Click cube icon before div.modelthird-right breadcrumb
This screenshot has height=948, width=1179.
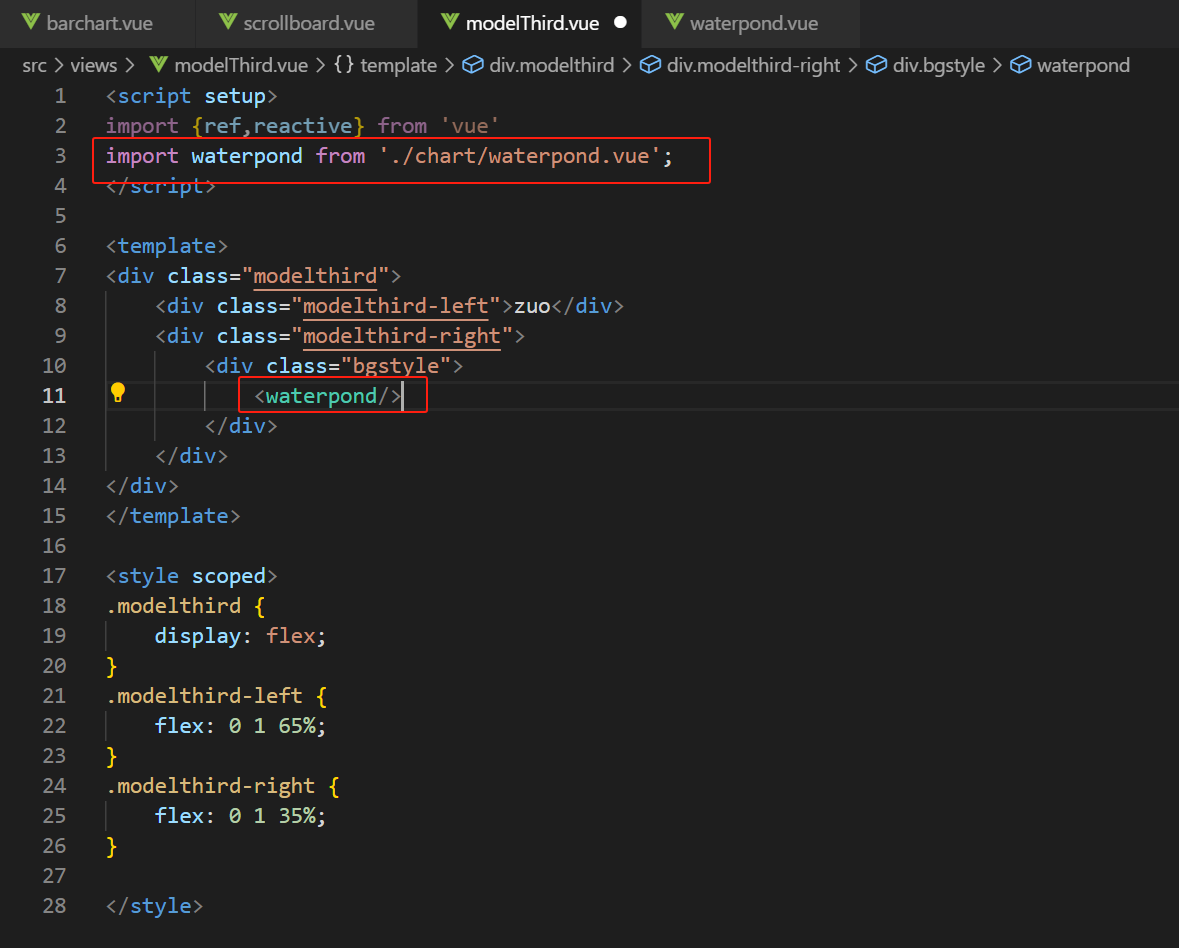tap(650, 65)
